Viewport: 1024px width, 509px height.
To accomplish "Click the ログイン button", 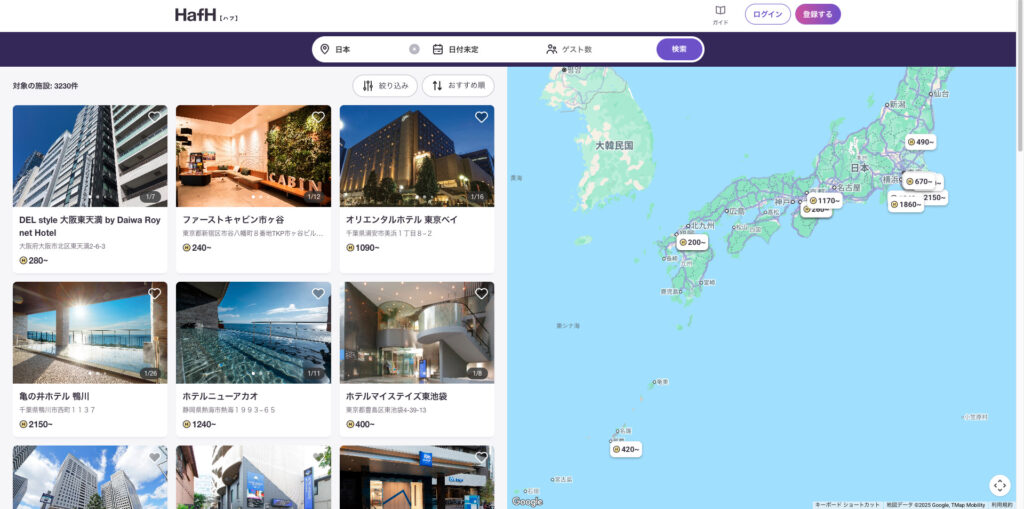I will 767,14.
